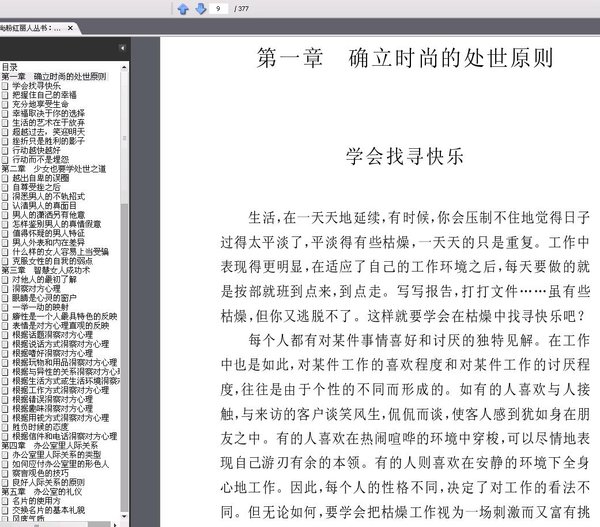Click the bookmark icon beside 挫折只是胜利的影子

[5, 141]
